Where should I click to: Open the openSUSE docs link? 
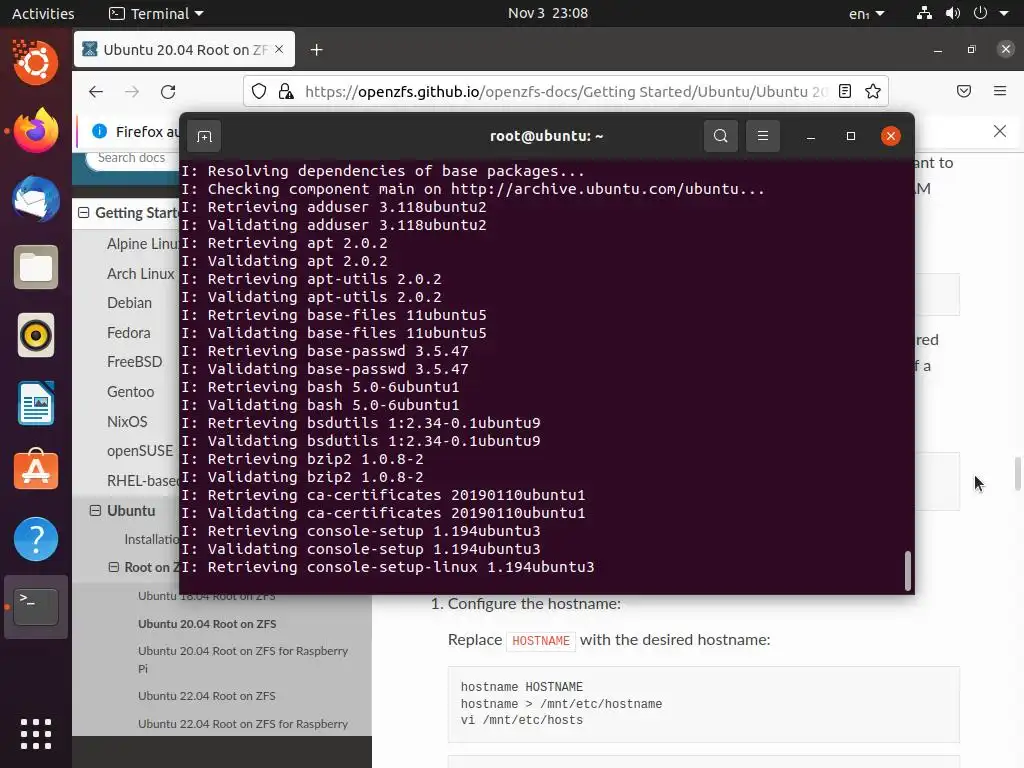click(140, 451)
